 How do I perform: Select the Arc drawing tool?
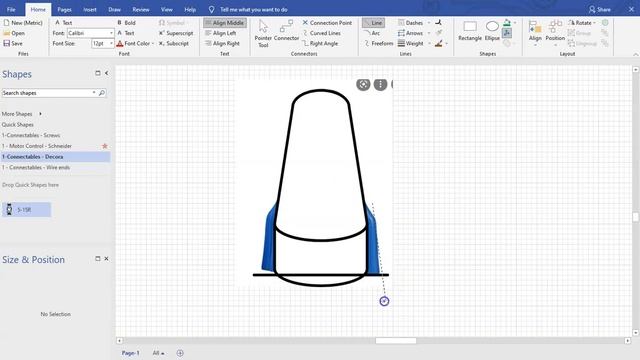pos(372,33)
